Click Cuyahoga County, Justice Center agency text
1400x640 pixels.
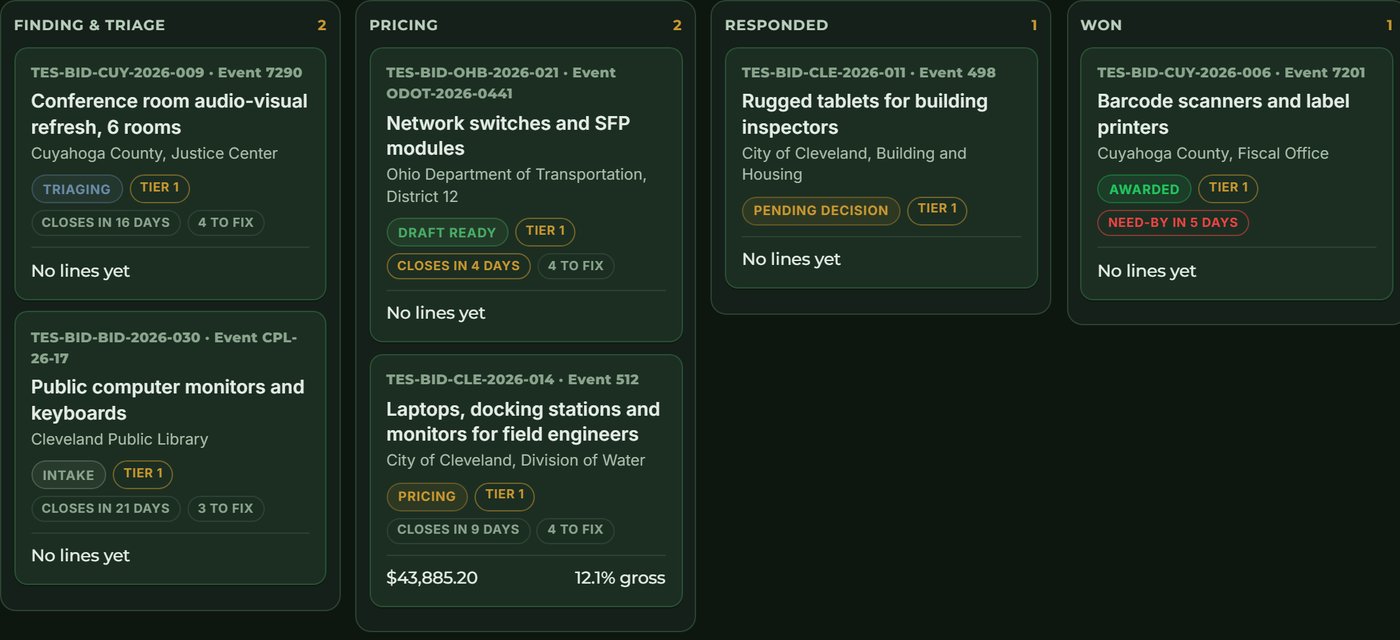(x=154, y=153)
